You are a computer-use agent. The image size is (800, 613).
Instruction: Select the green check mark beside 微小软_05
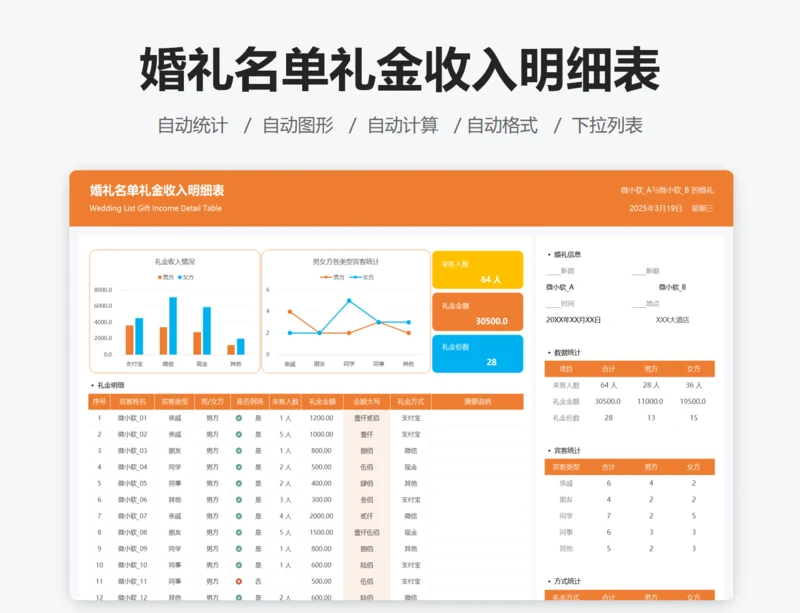click(x=239, y=483)
